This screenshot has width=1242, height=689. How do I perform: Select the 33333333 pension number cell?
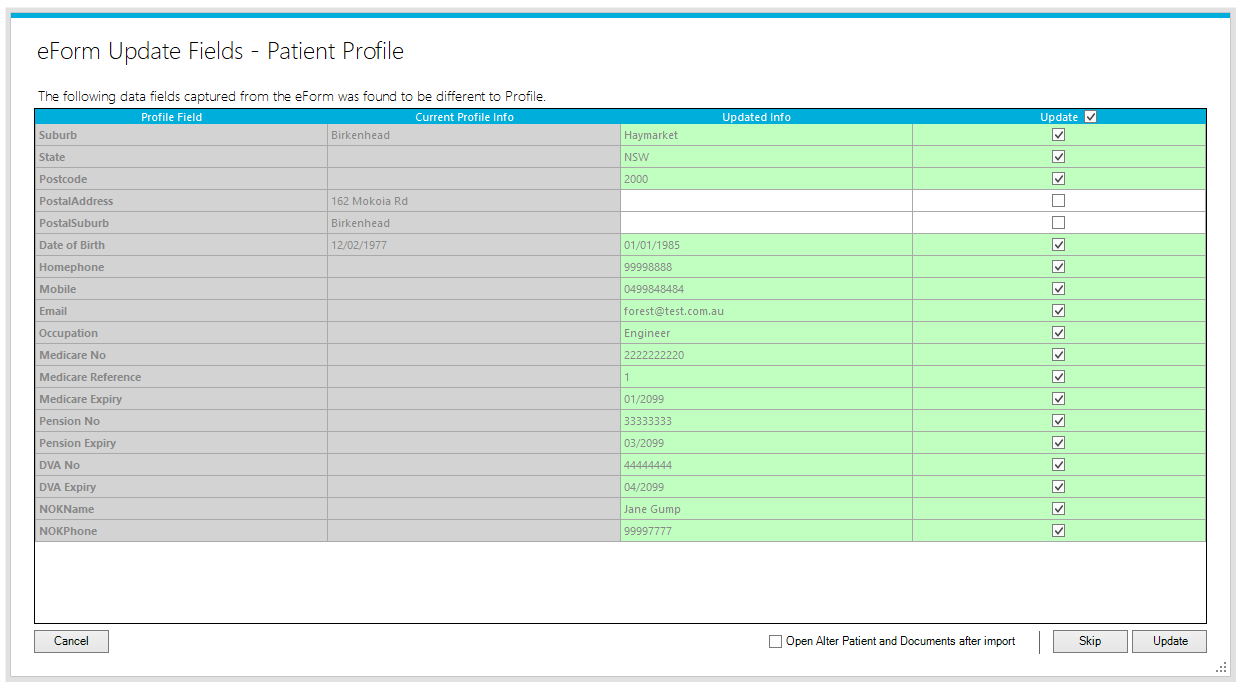click(x=766, y=421)
